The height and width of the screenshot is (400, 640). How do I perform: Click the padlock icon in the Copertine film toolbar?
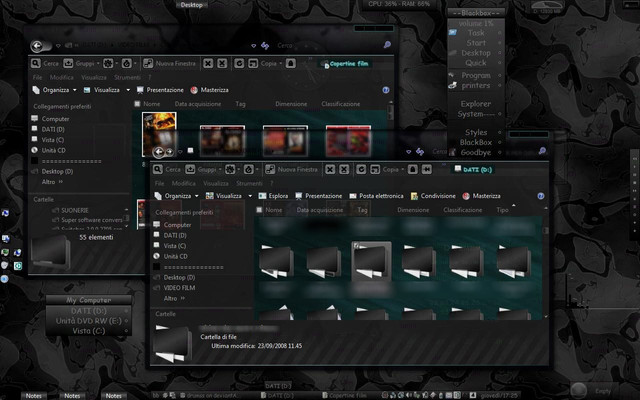pyautogui.click(x=291, y=63)
